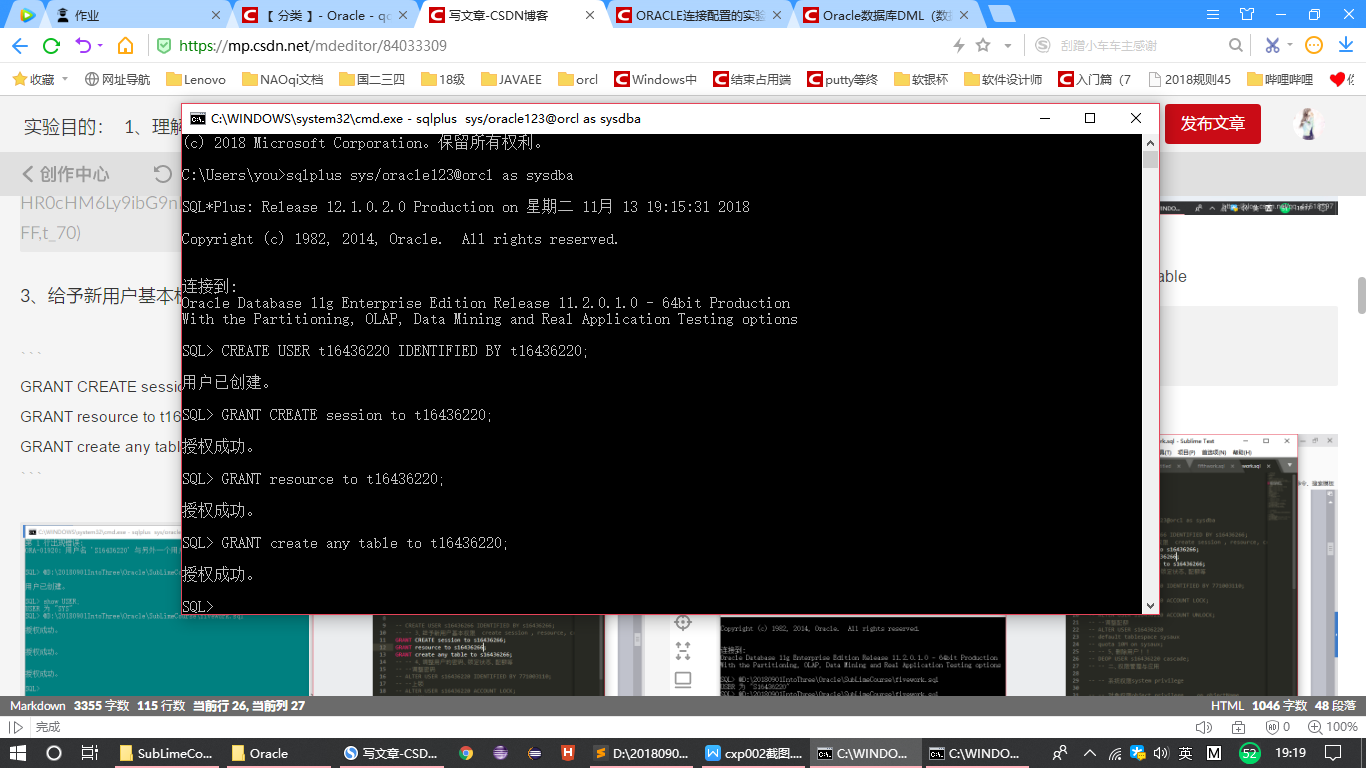Switch to cxp002截图 WPS taskbar item
Viewport: 1366px width, 768px height.
click(x=752, y=753)
